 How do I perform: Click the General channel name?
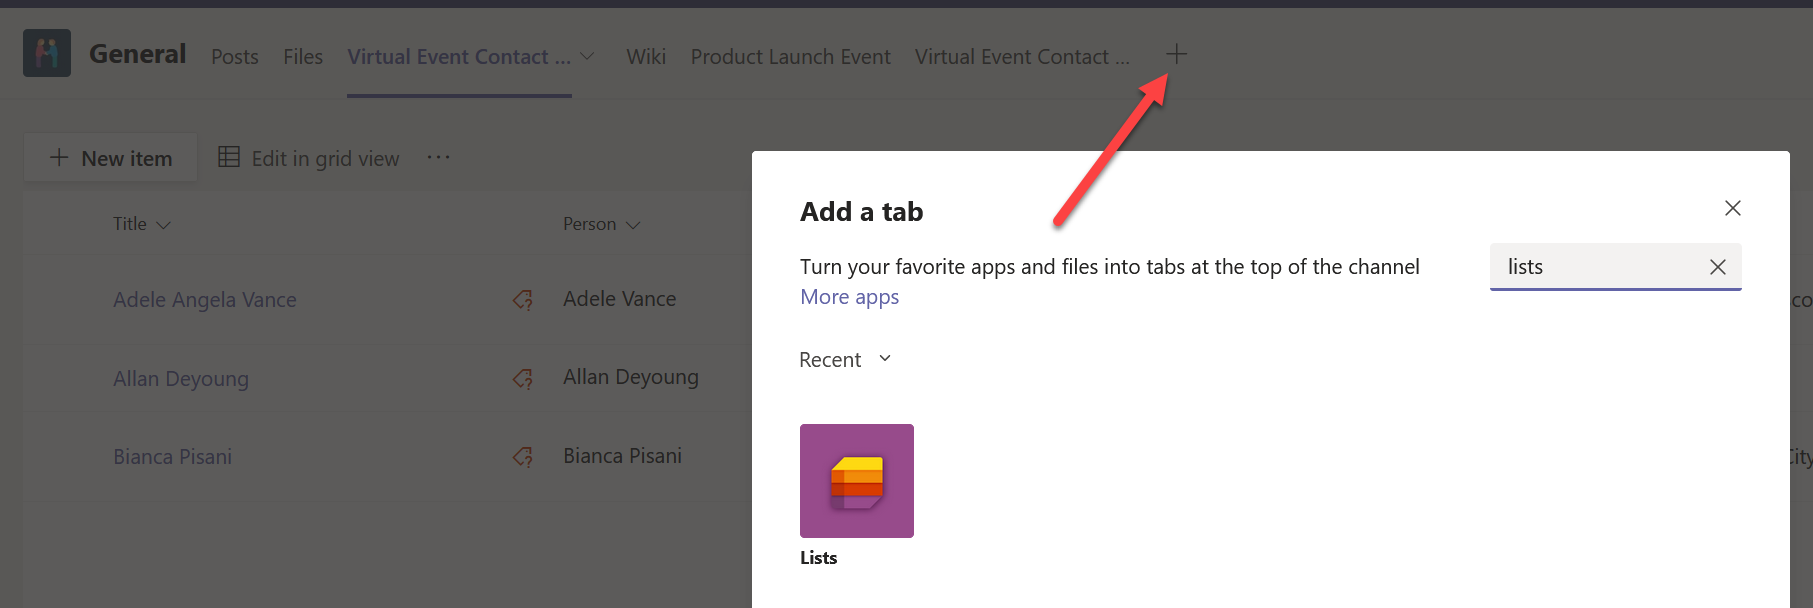click(137, 54)
